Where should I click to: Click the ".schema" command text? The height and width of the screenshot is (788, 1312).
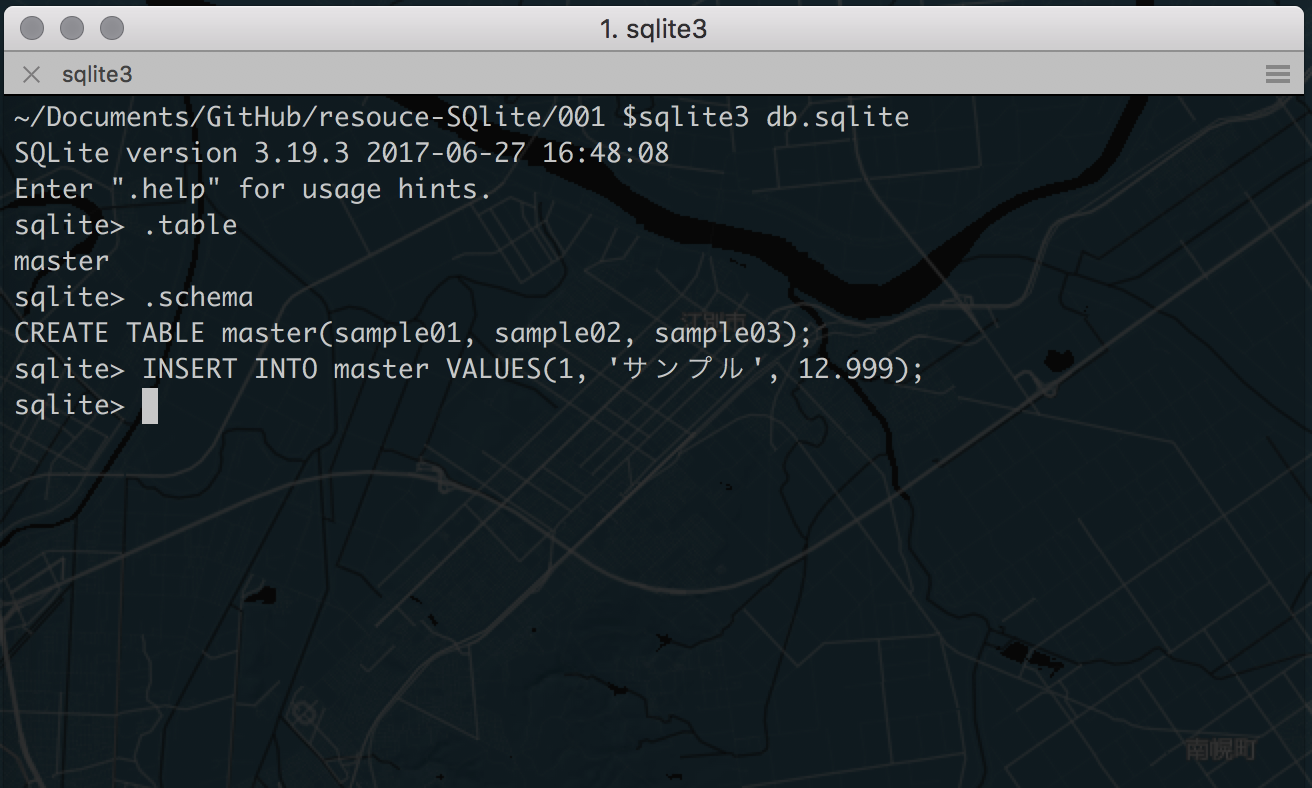click(x=198, y=297)
